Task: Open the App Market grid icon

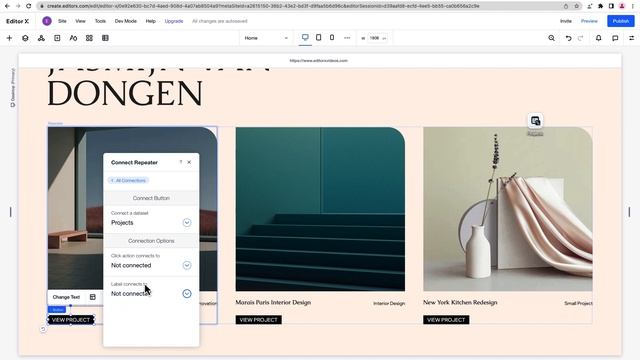Action: 89,38
